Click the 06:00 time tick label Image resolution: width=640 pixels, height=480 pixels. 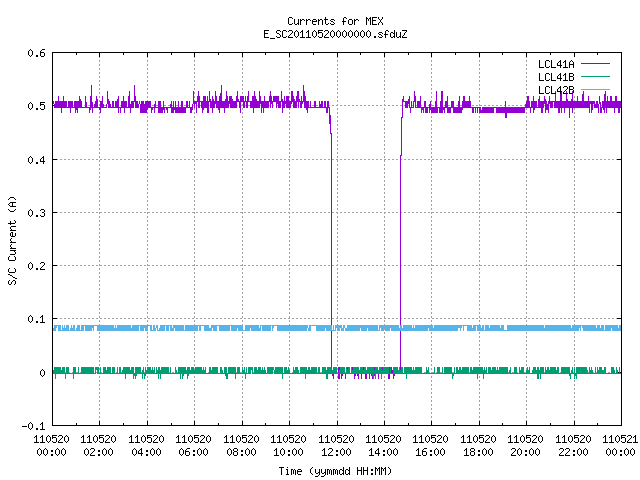pyautogui.click(x=194, y=452)
